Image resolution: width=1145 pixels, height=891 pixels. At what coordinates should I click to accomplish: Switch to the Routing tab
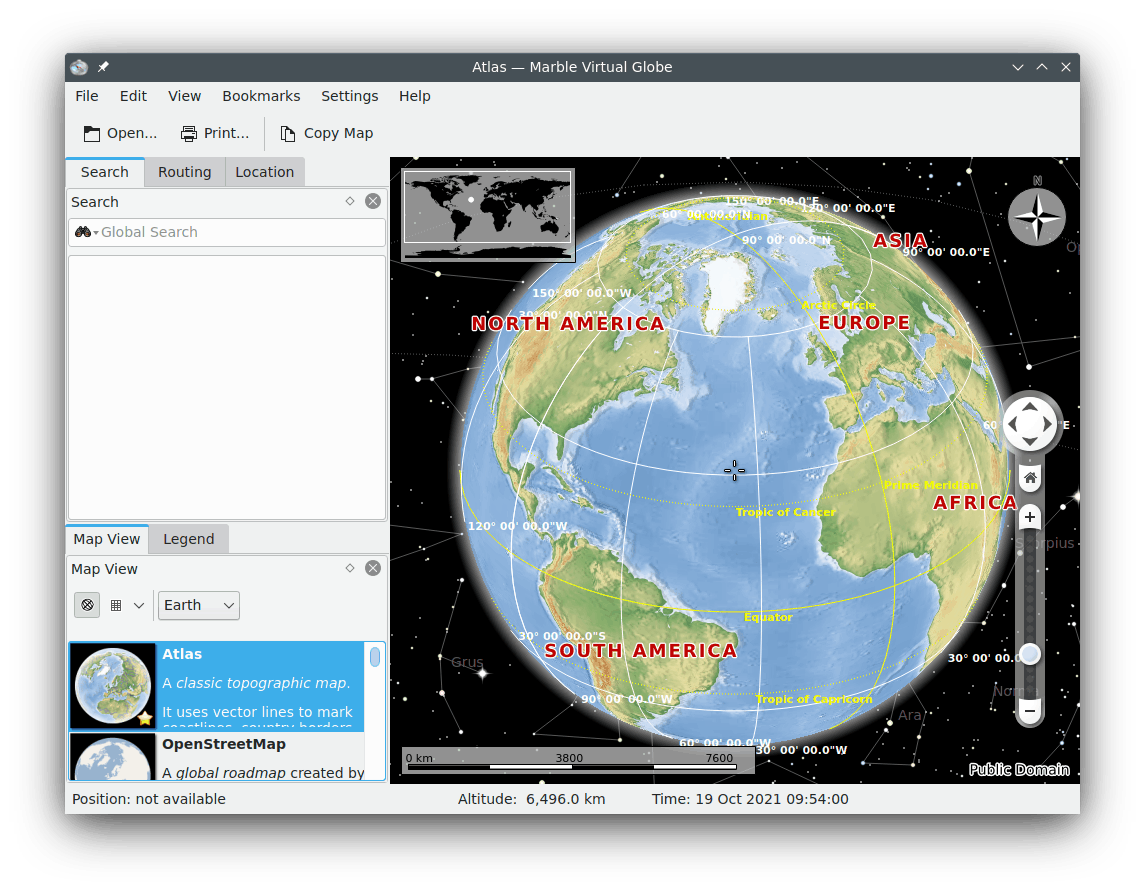(x=184, y=172)
